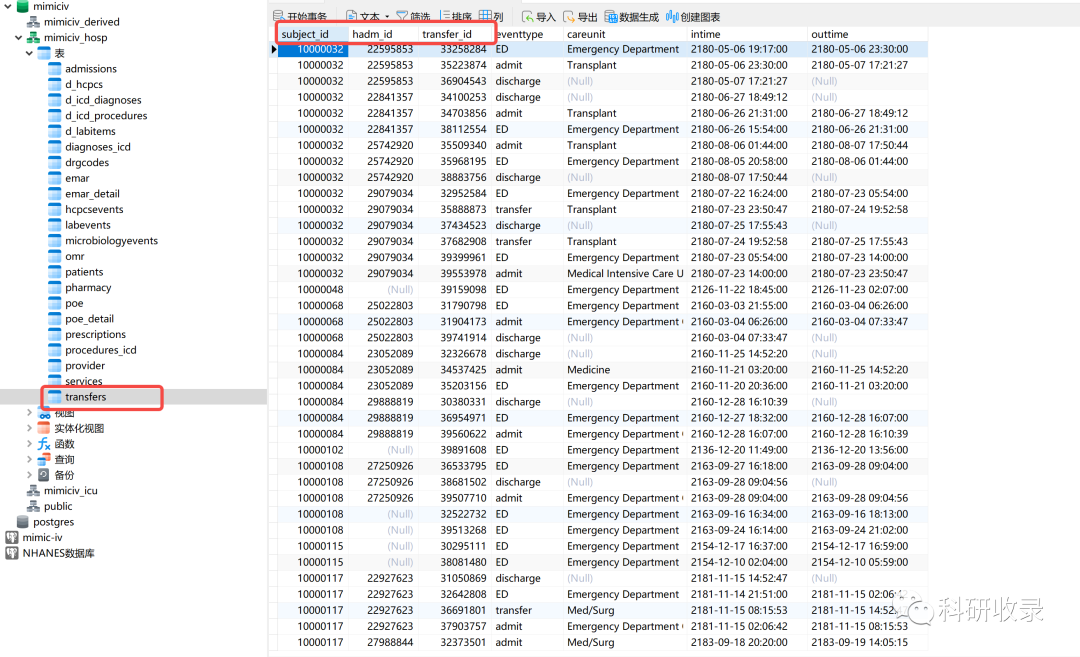Click the 备份 backup icon
Screen dimensions: 1080x657
pyautogui.click(x=44, y=475)
